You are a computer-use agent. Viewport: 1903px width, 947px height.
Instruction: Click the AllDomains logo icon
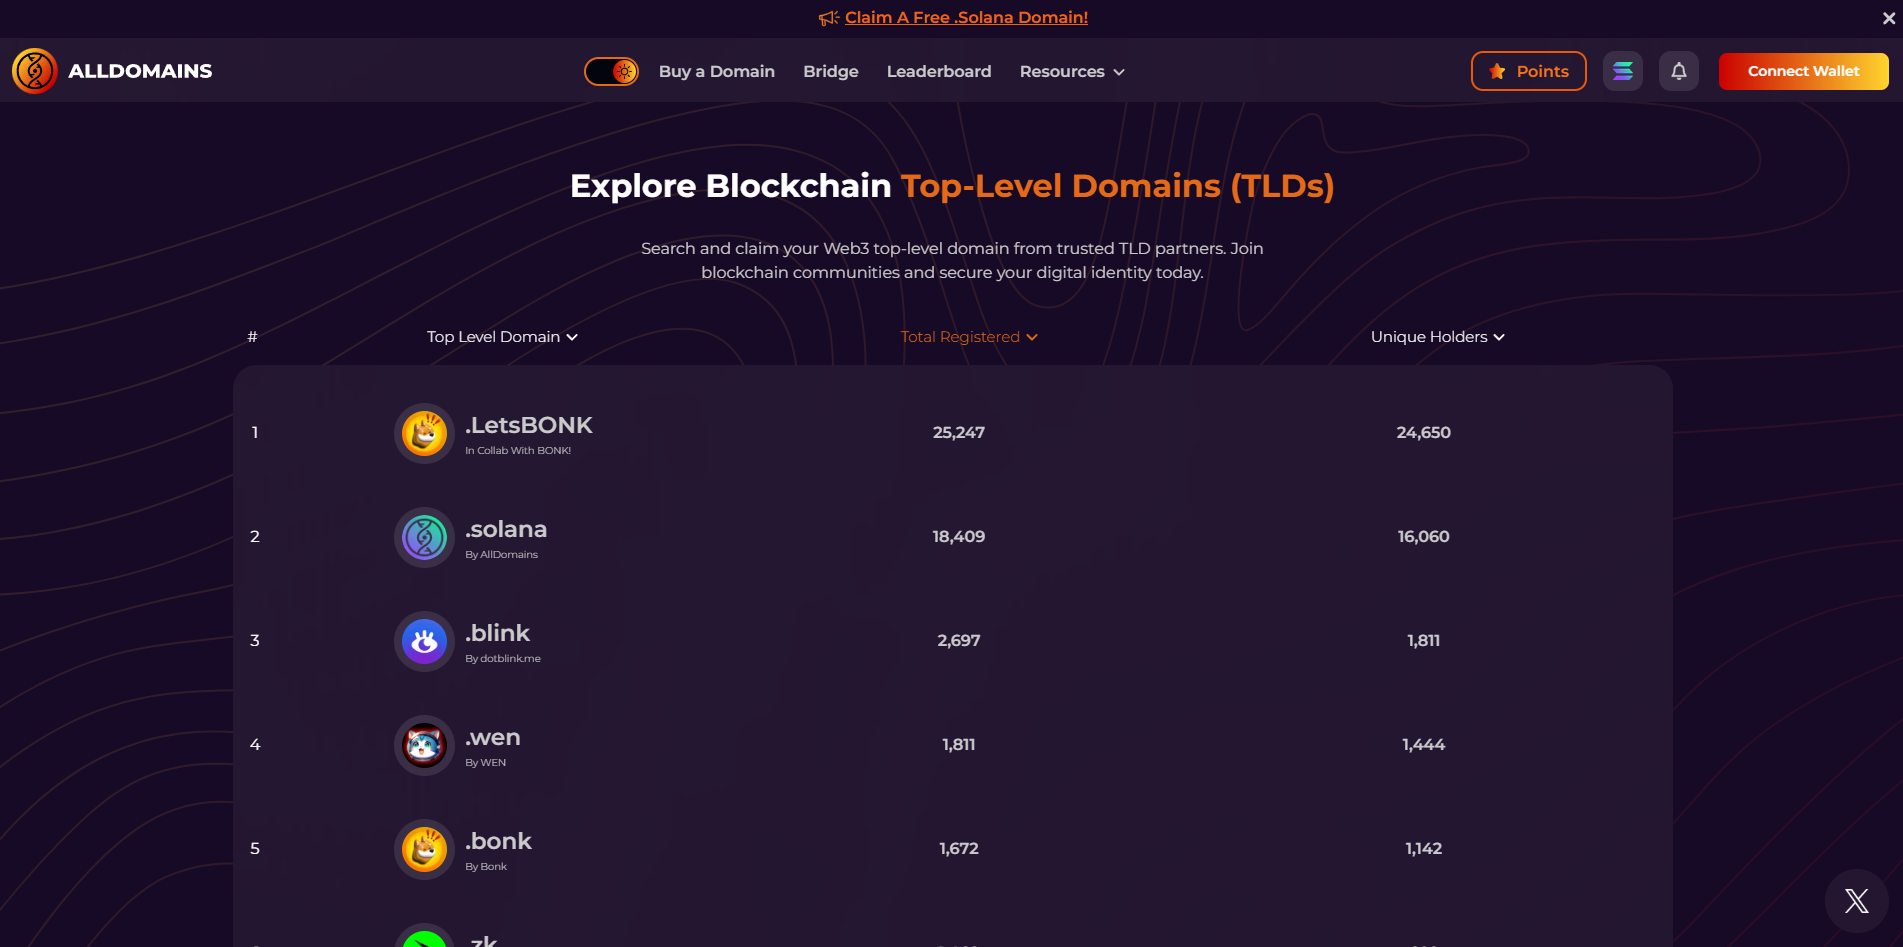coord(34,70)
